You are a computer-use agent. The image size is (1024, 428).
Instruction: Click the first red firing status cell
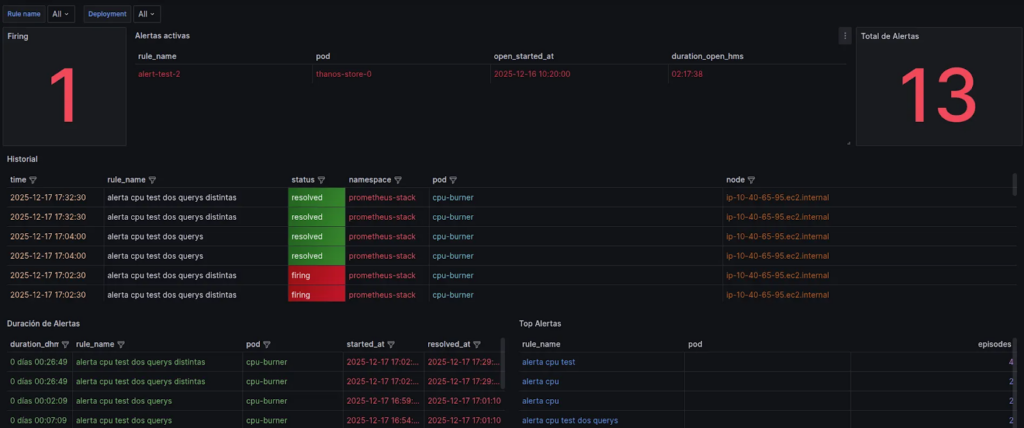click(x=316, y=275)
